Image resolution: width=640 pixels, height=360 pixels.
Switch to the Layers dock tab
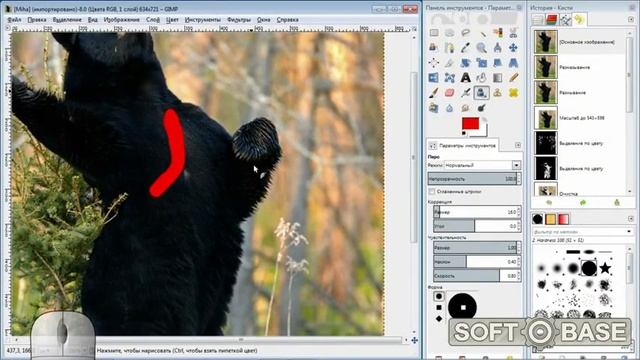[538, 19]
